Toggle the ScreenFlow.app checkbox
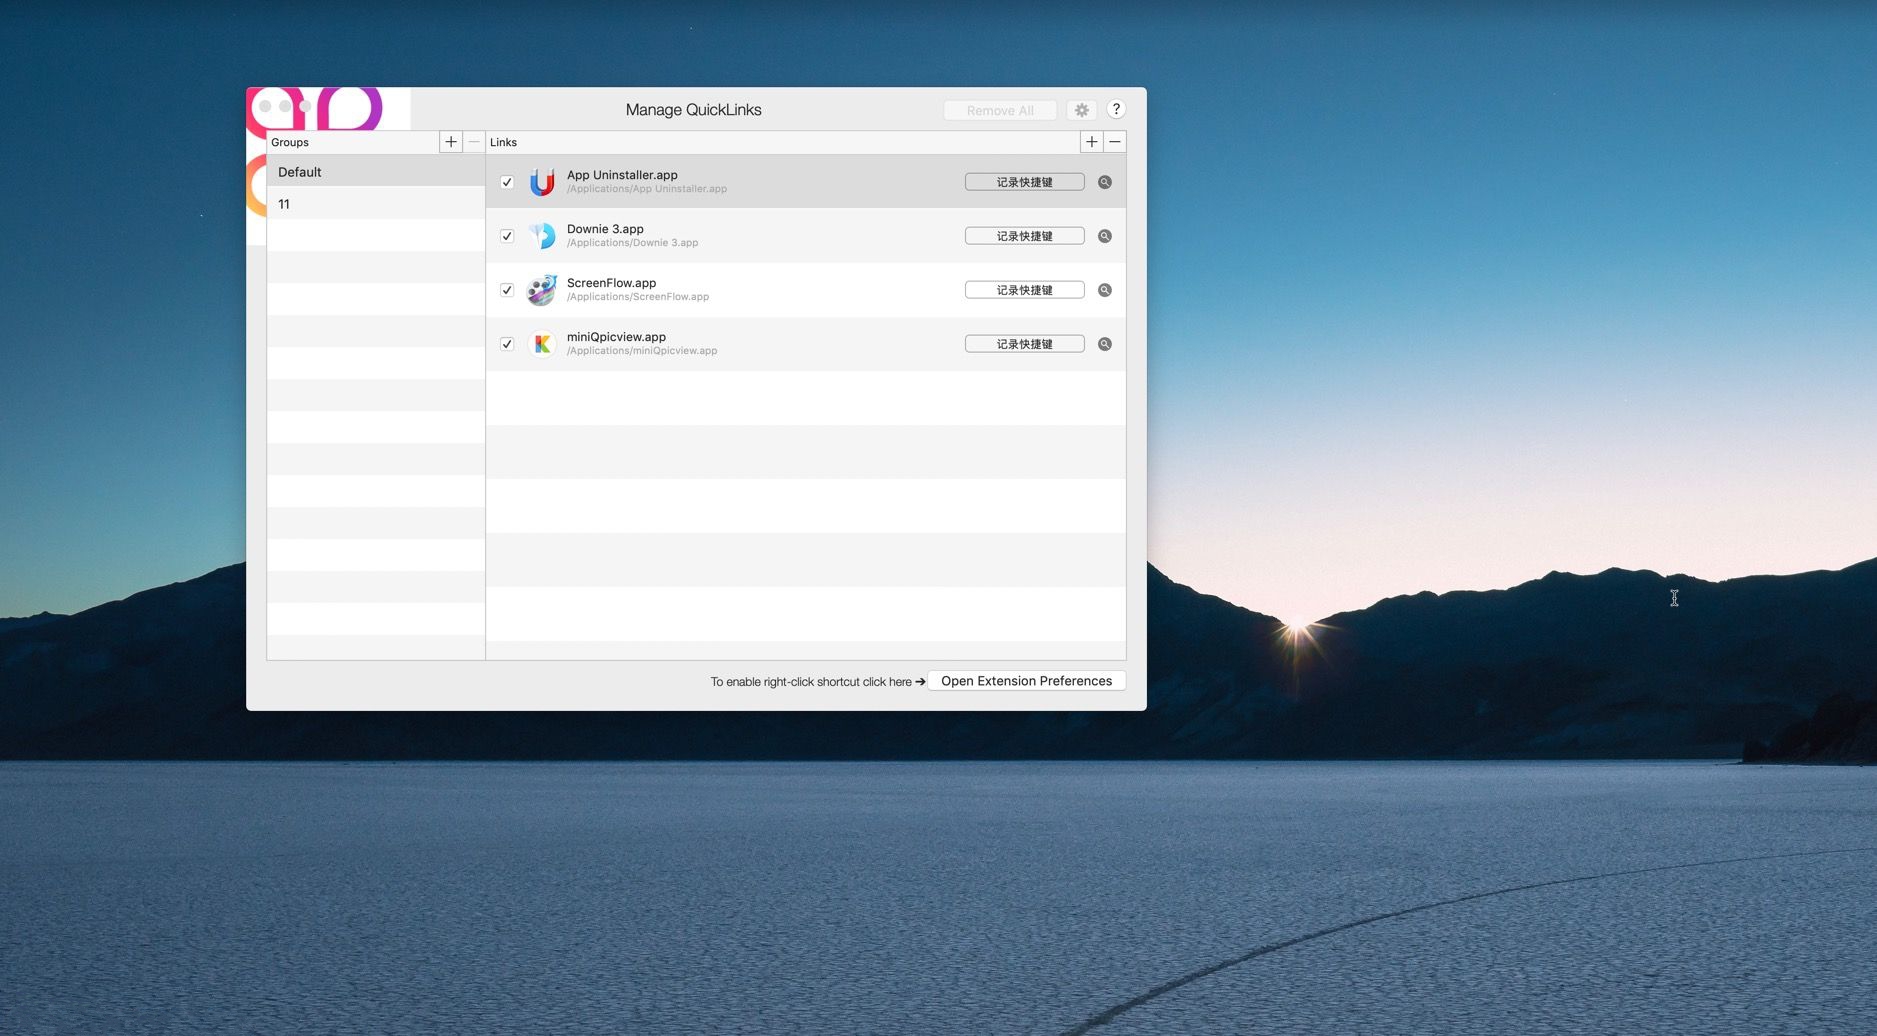 pyautogui.click(x=507, y=290)
